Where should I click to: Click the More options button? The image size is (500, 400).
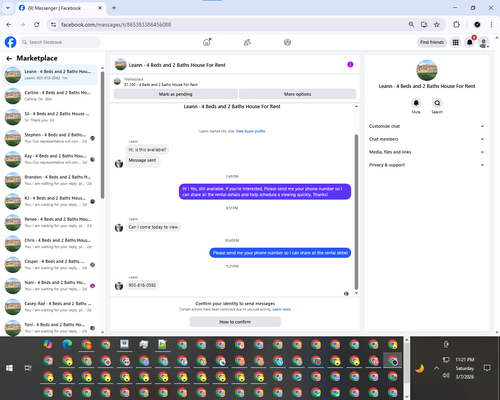tap(298, 94)
